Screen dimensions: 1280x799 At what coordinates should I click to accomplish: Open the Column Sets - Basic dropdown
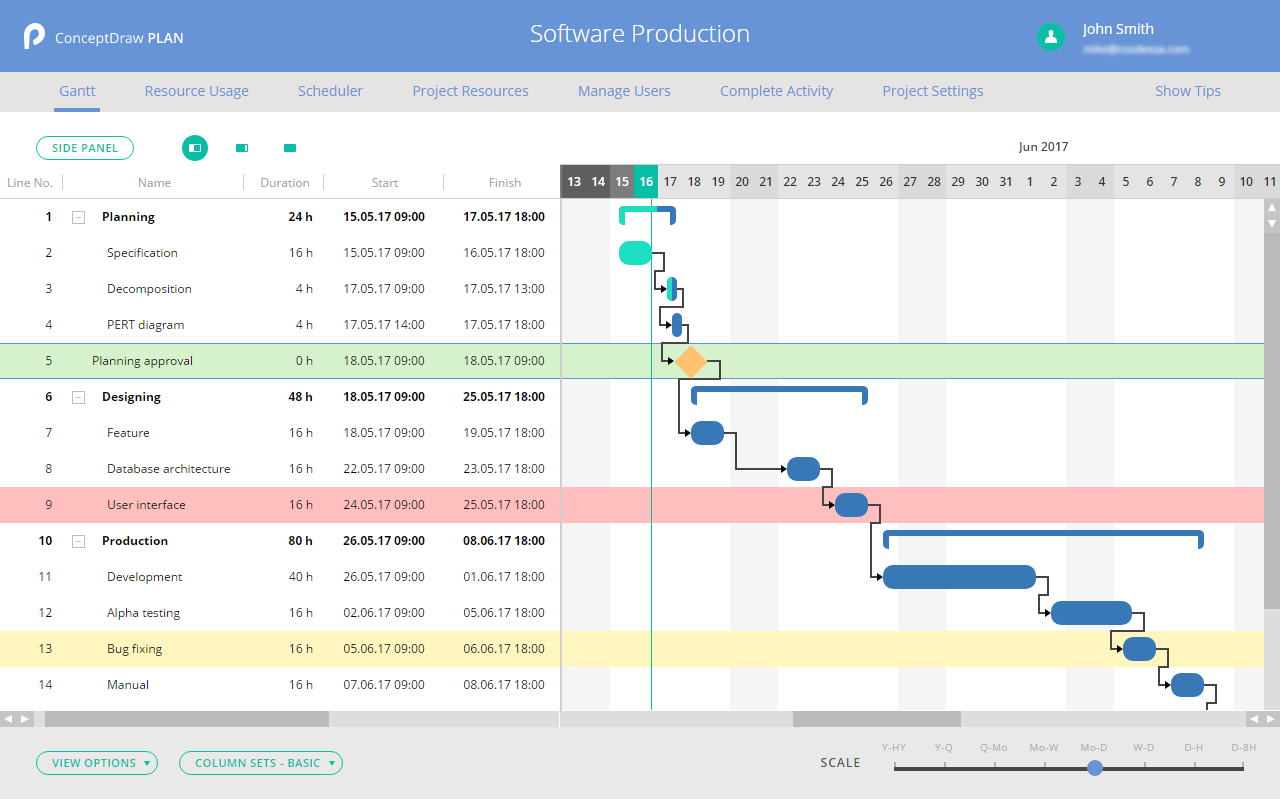pyautogui.click(x=260, y=763)
